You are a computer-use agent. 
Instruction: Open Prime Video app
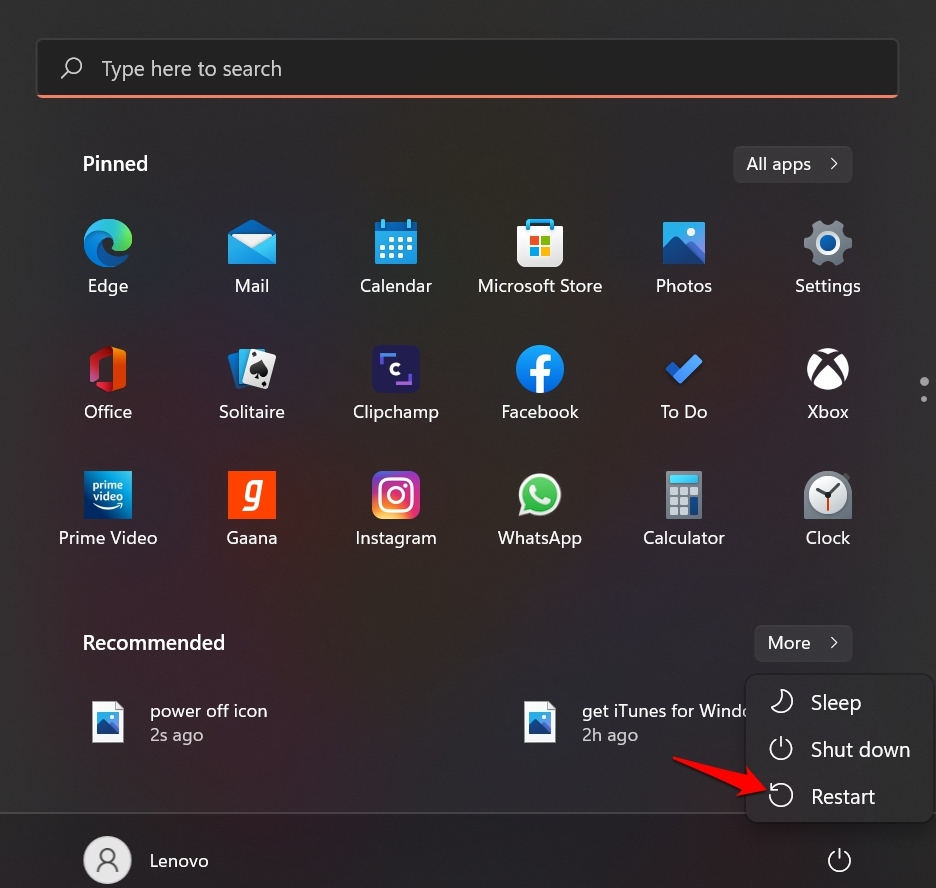pos(107,509)
